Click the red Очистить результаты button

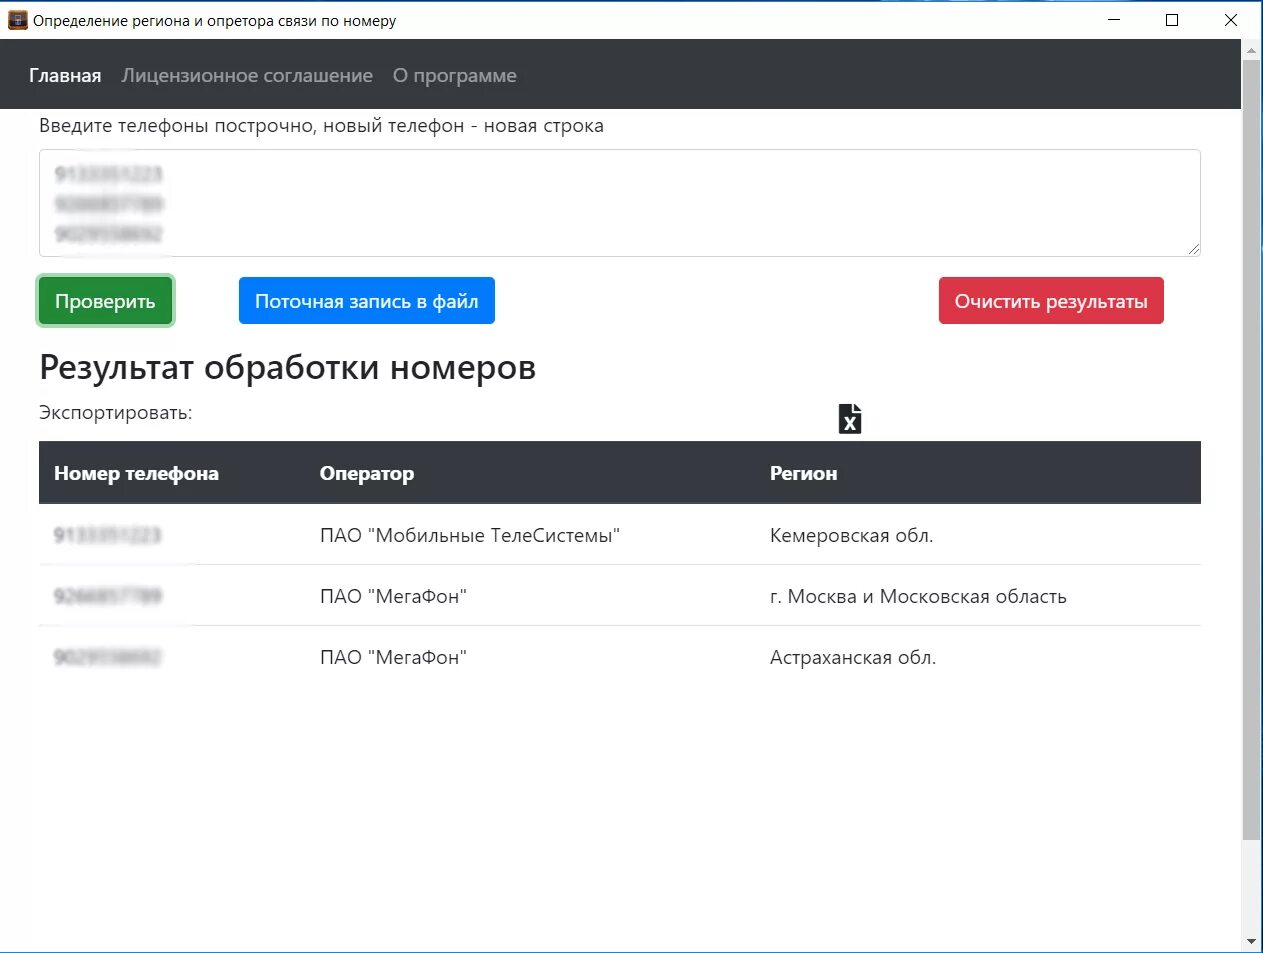click(x=1051, y=301)
